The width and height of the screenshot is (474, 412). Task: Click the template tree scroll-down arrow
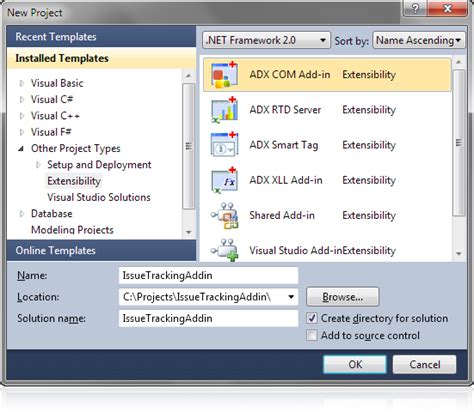189,232
